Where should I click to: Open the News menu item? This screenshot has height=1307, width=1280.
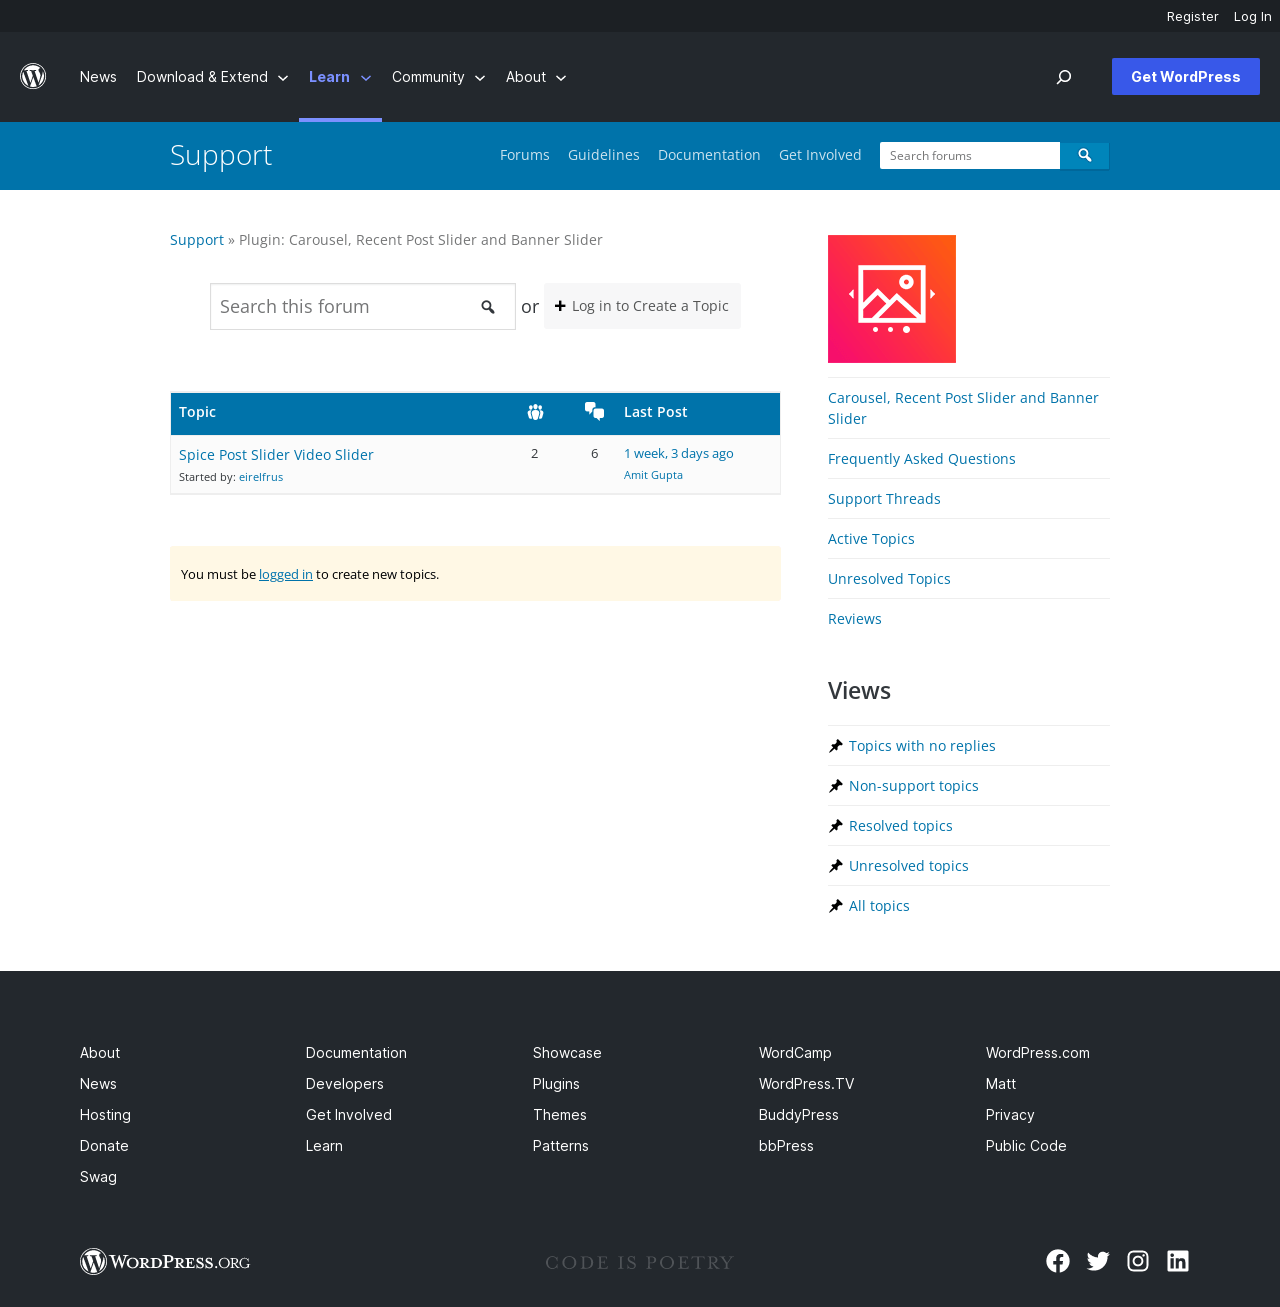pyautogui.click(x=98, y=77)
